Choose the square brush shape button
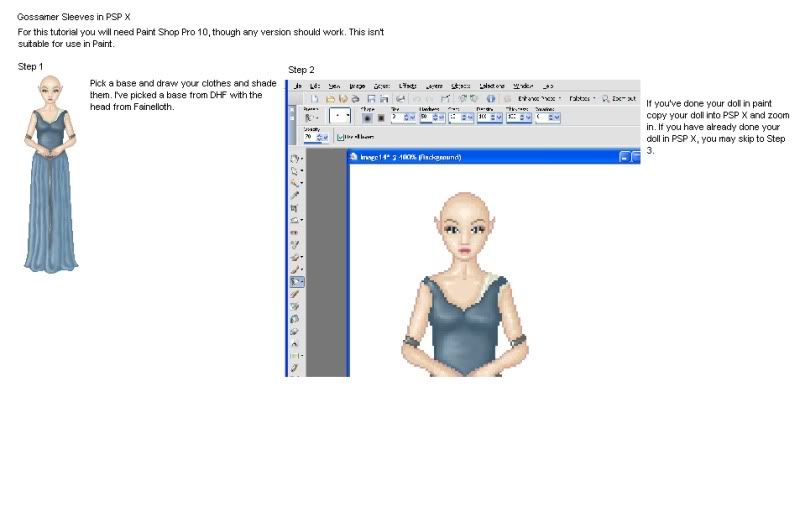This screenshot has height=507, width=800. tap(381, 118)
